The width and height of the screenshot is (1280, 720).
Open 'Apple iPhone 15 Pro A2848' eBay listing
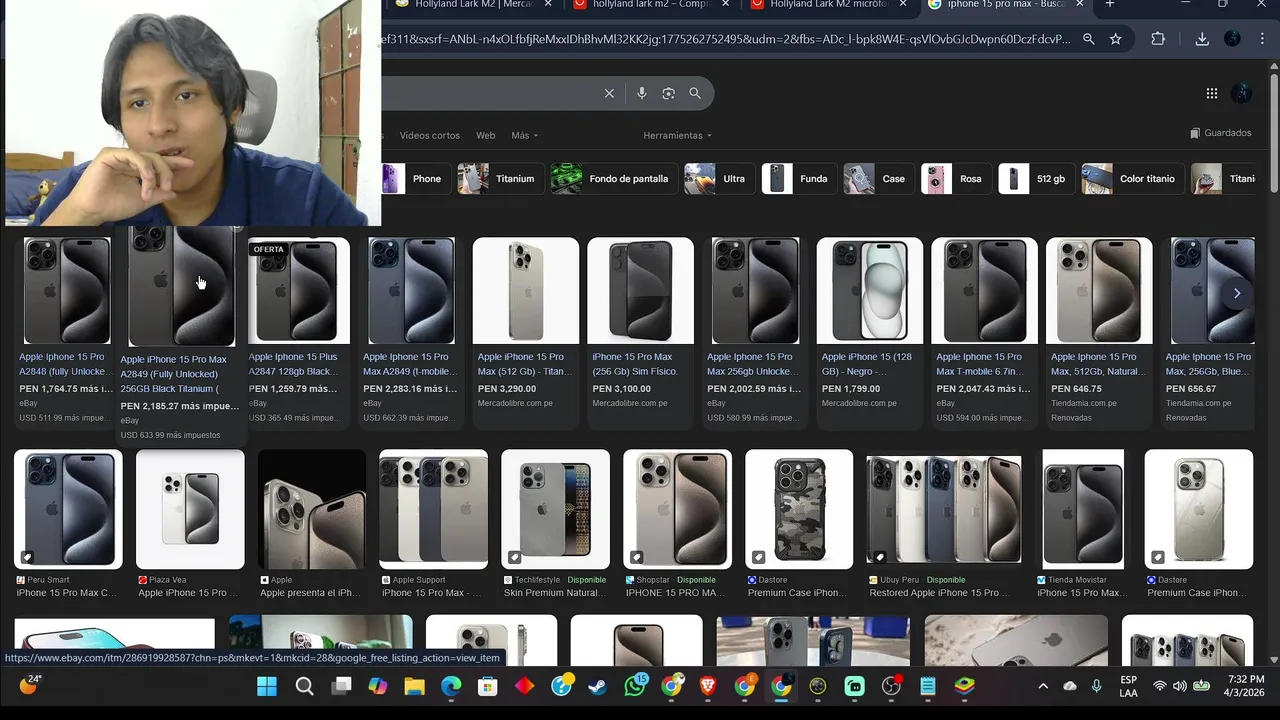click(x=67, y=331)
